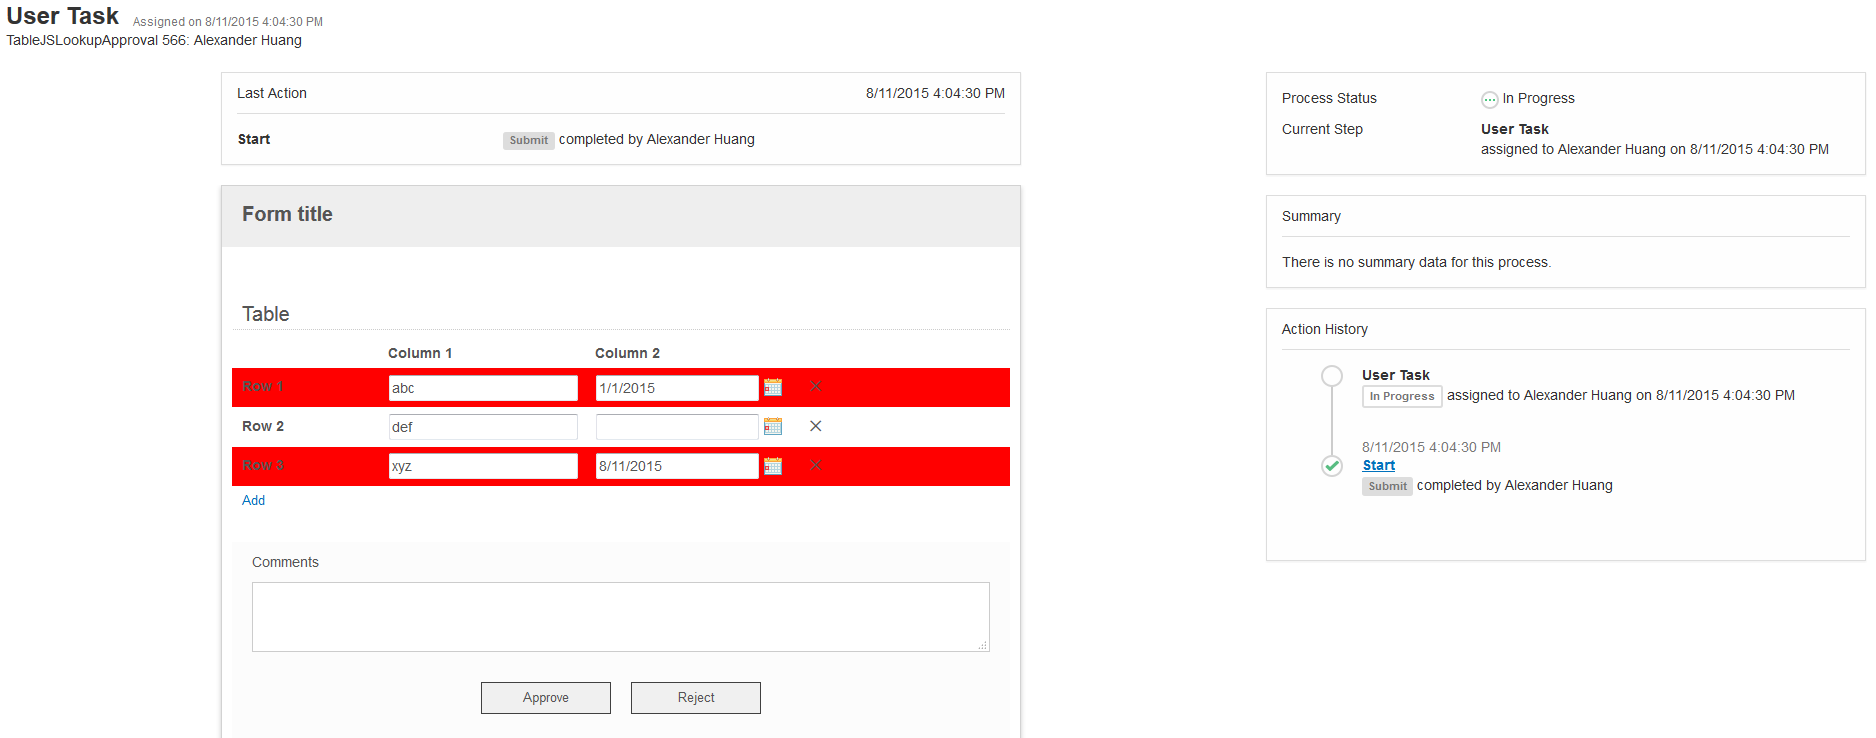The image size is (1876, 738).
Task: Click the Reject button
Action: point(696,698)
